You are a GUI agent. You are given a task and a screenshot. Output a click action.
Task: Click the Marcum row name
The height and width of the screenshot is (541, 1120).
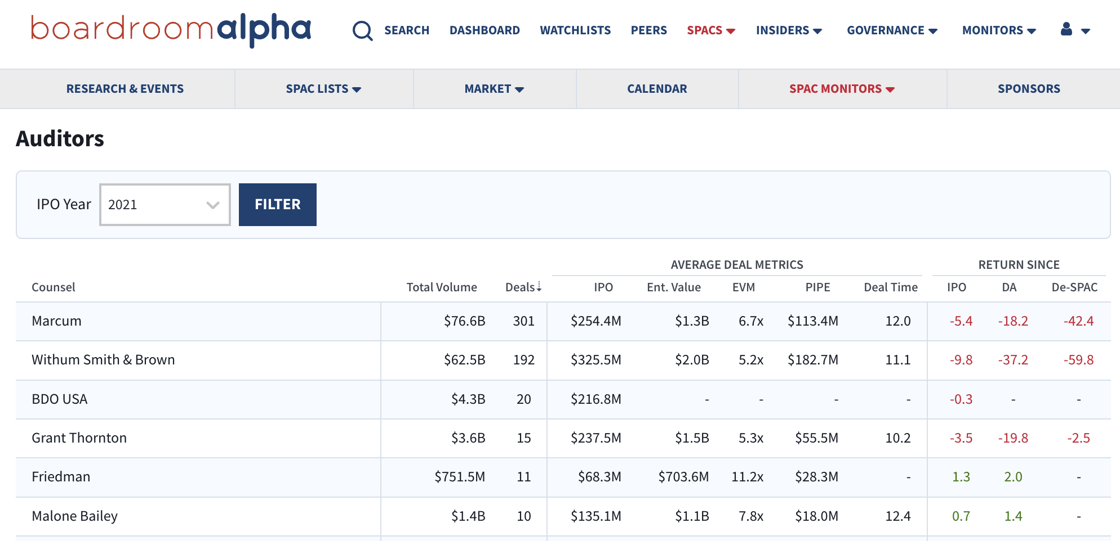56,321
